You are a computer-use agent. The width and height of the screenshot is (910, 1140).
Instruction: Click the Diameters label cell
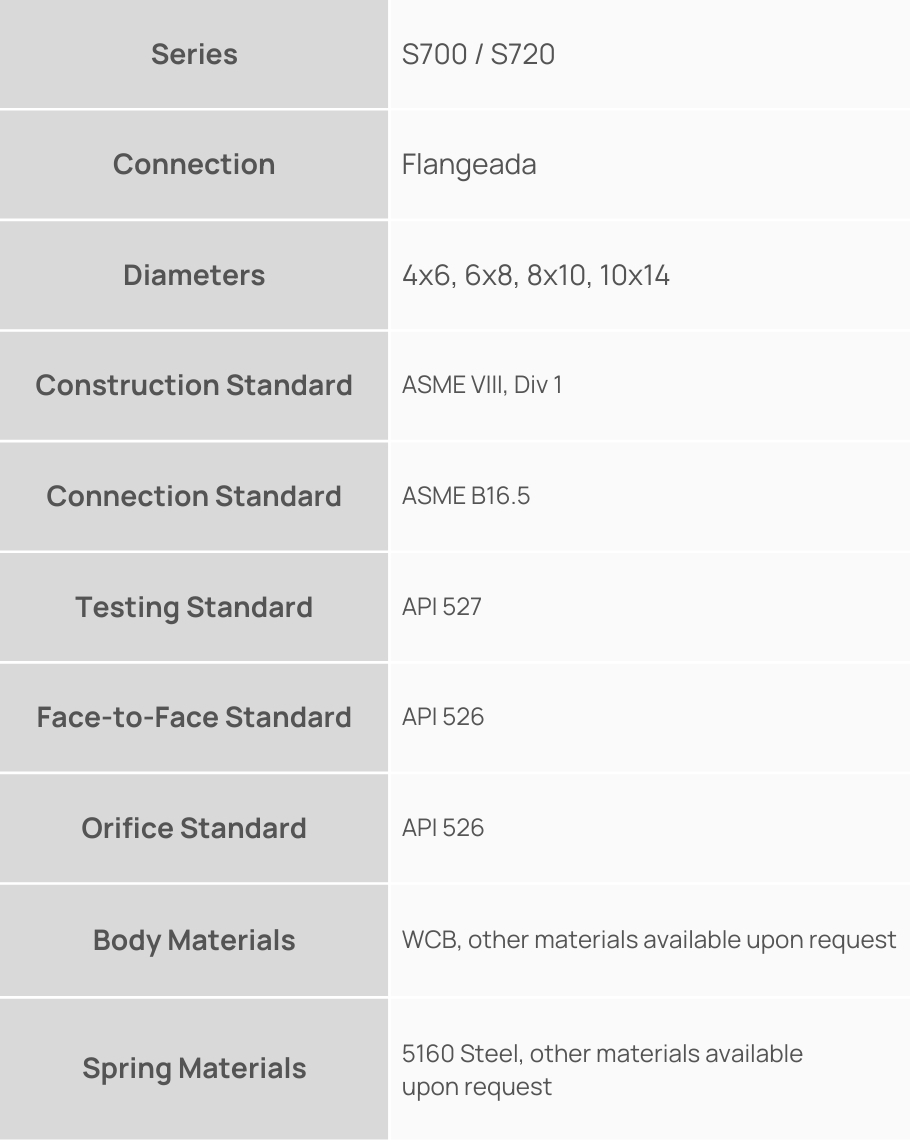coord(194,275)
